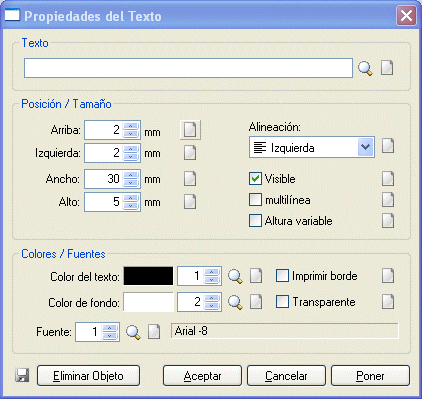Click the Arriba value field

pyautogui.click(x=104, y=130)
